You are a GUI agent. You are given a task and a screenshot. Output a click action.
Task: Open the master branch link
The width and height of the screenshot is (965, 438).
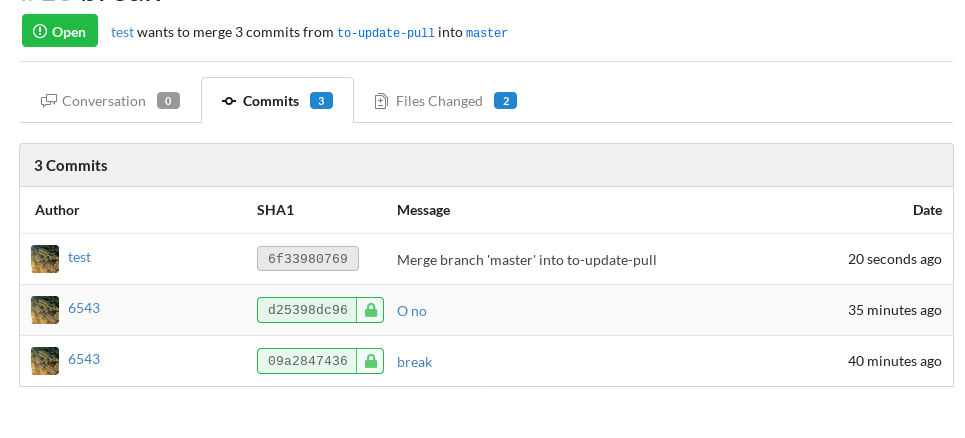pos(487,33)
